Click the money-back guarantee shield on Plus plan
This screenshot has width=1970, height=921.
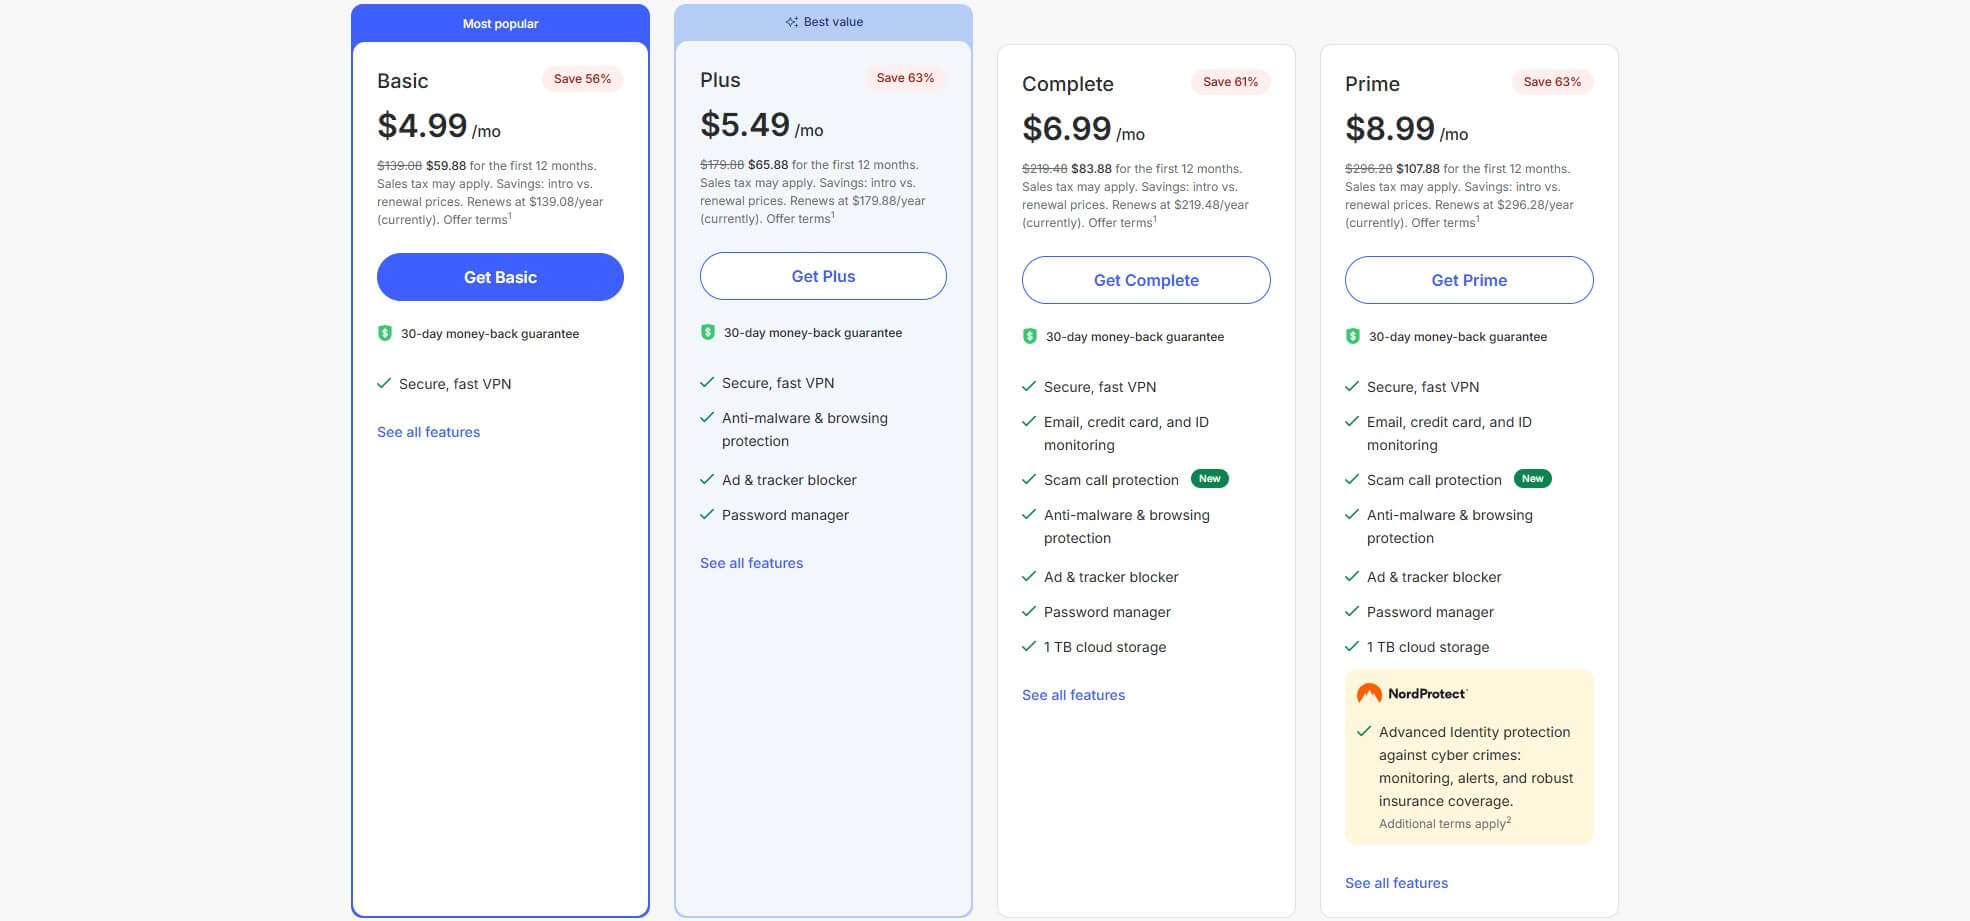pyautogui.click(x=708, y=332)
